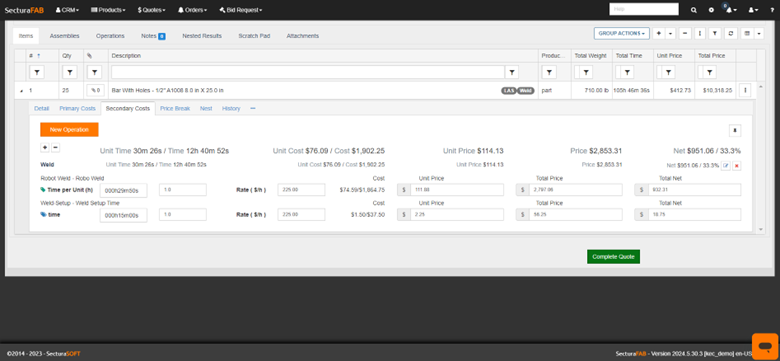The height and width of the screenshot is (361, 780).
Task: Select the Items tab
Action: click(x=26, y=36)
